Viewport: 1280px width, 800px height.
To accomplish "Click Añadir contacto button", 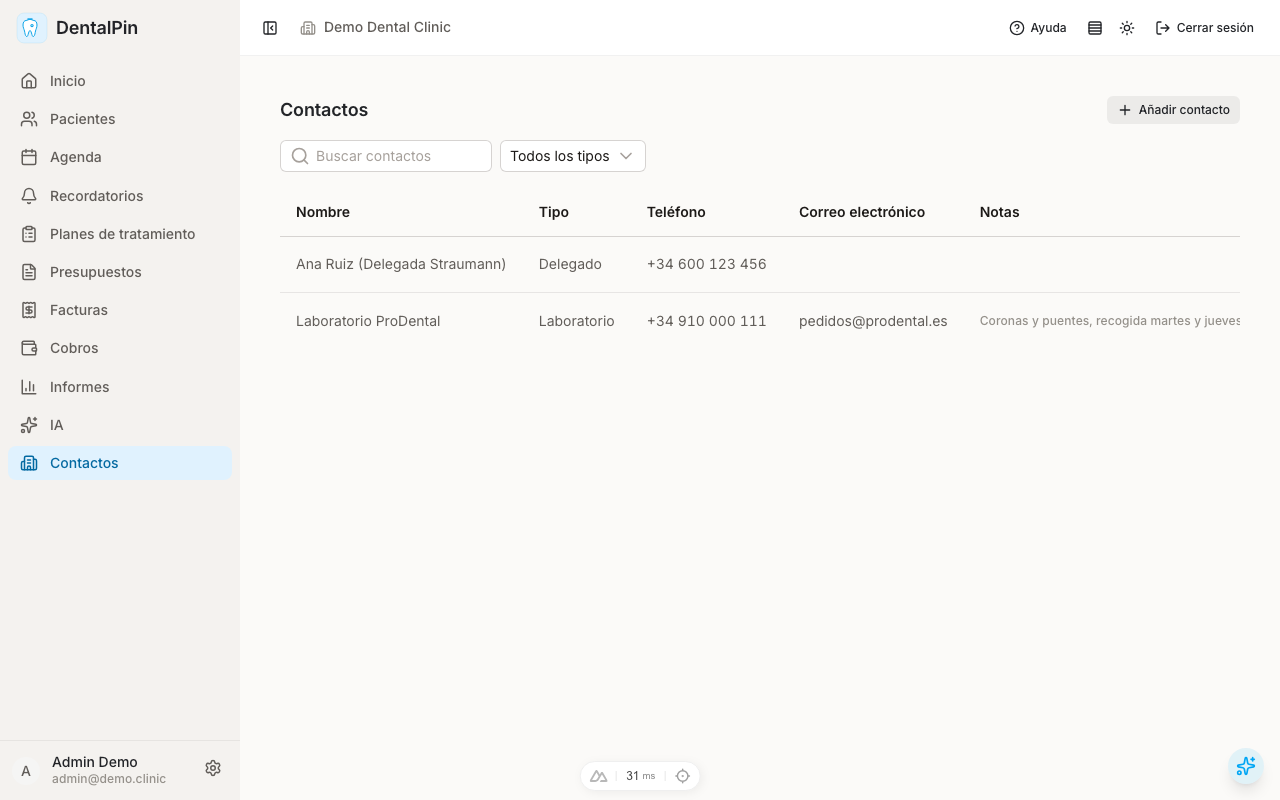I will pos(1173,110).
